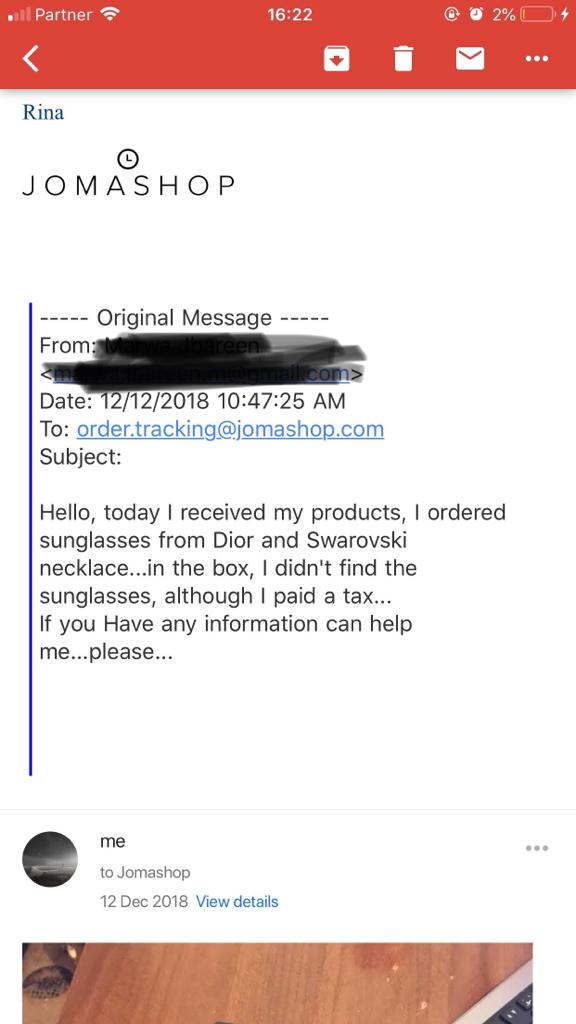Archive this email with the archive icon
Image resolution: width=576 pixels, height=1024 pixels.
coord(337,59)
